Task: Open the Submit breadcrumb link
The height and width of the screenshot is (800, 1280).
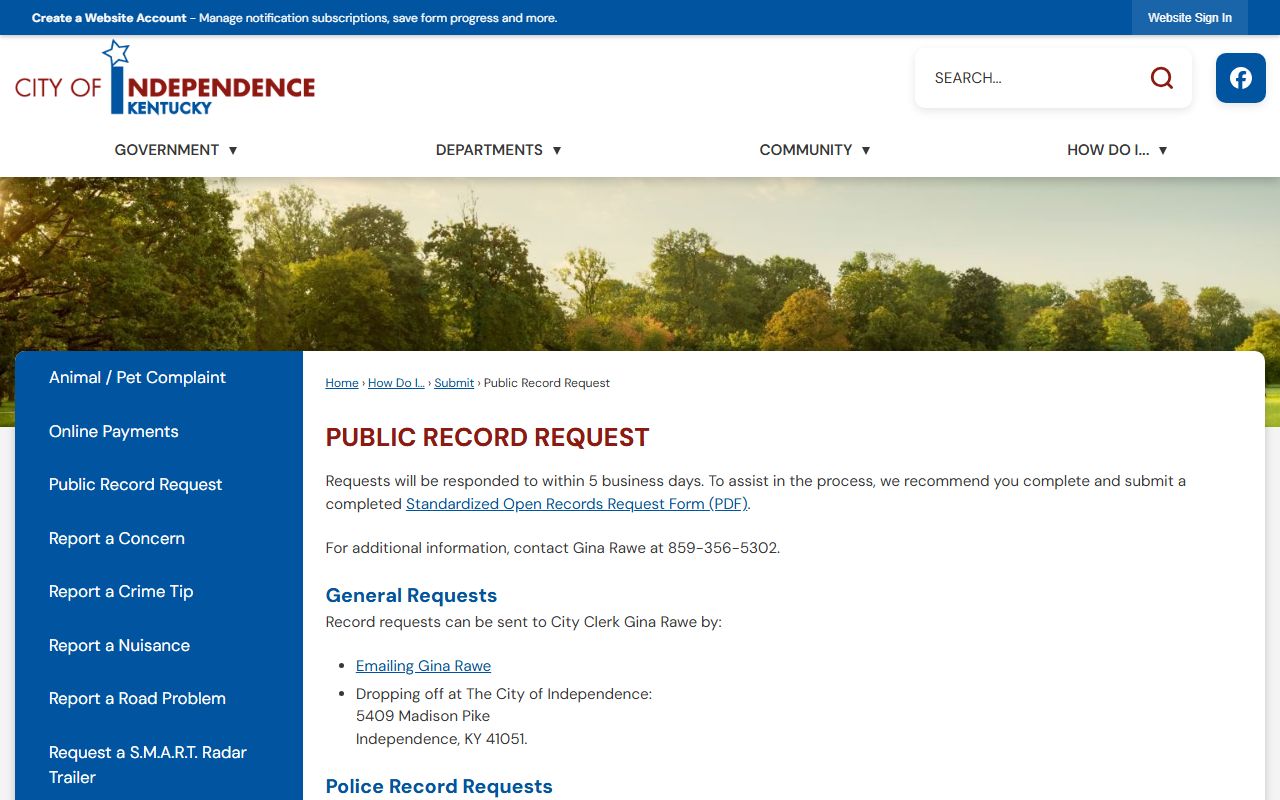Action: (454, 383)
